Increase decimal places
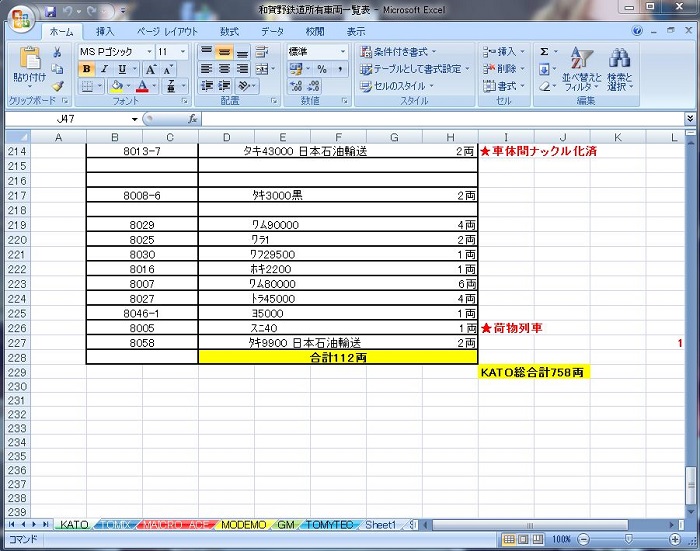 (296, 86)
